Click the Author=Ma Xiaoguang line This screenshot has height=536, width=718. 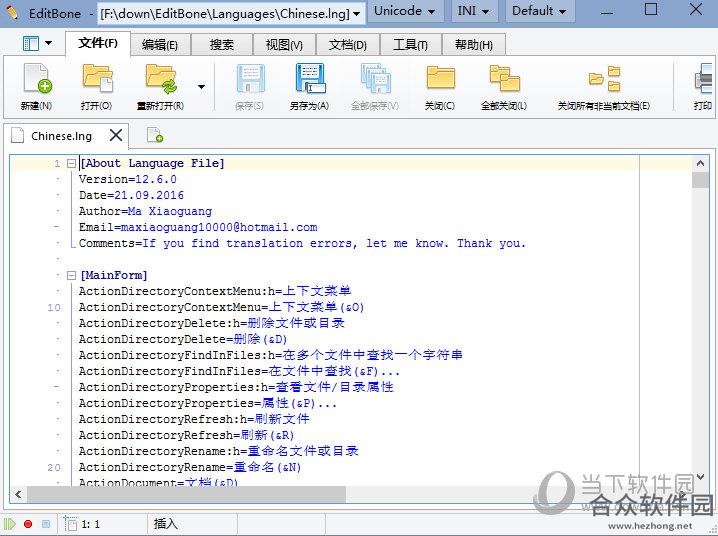[x=145, y=211]
